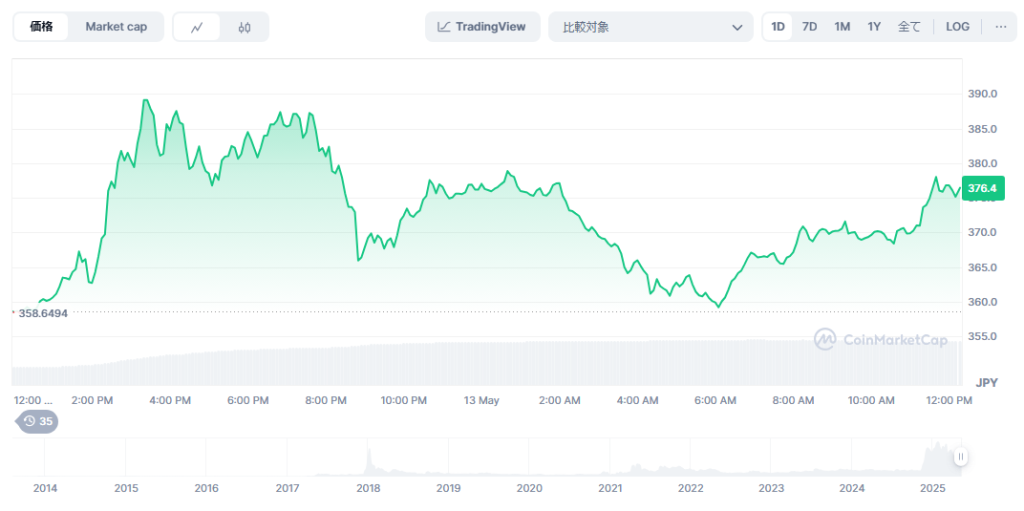Click the green 376.4 current price label

click(982, 188)
